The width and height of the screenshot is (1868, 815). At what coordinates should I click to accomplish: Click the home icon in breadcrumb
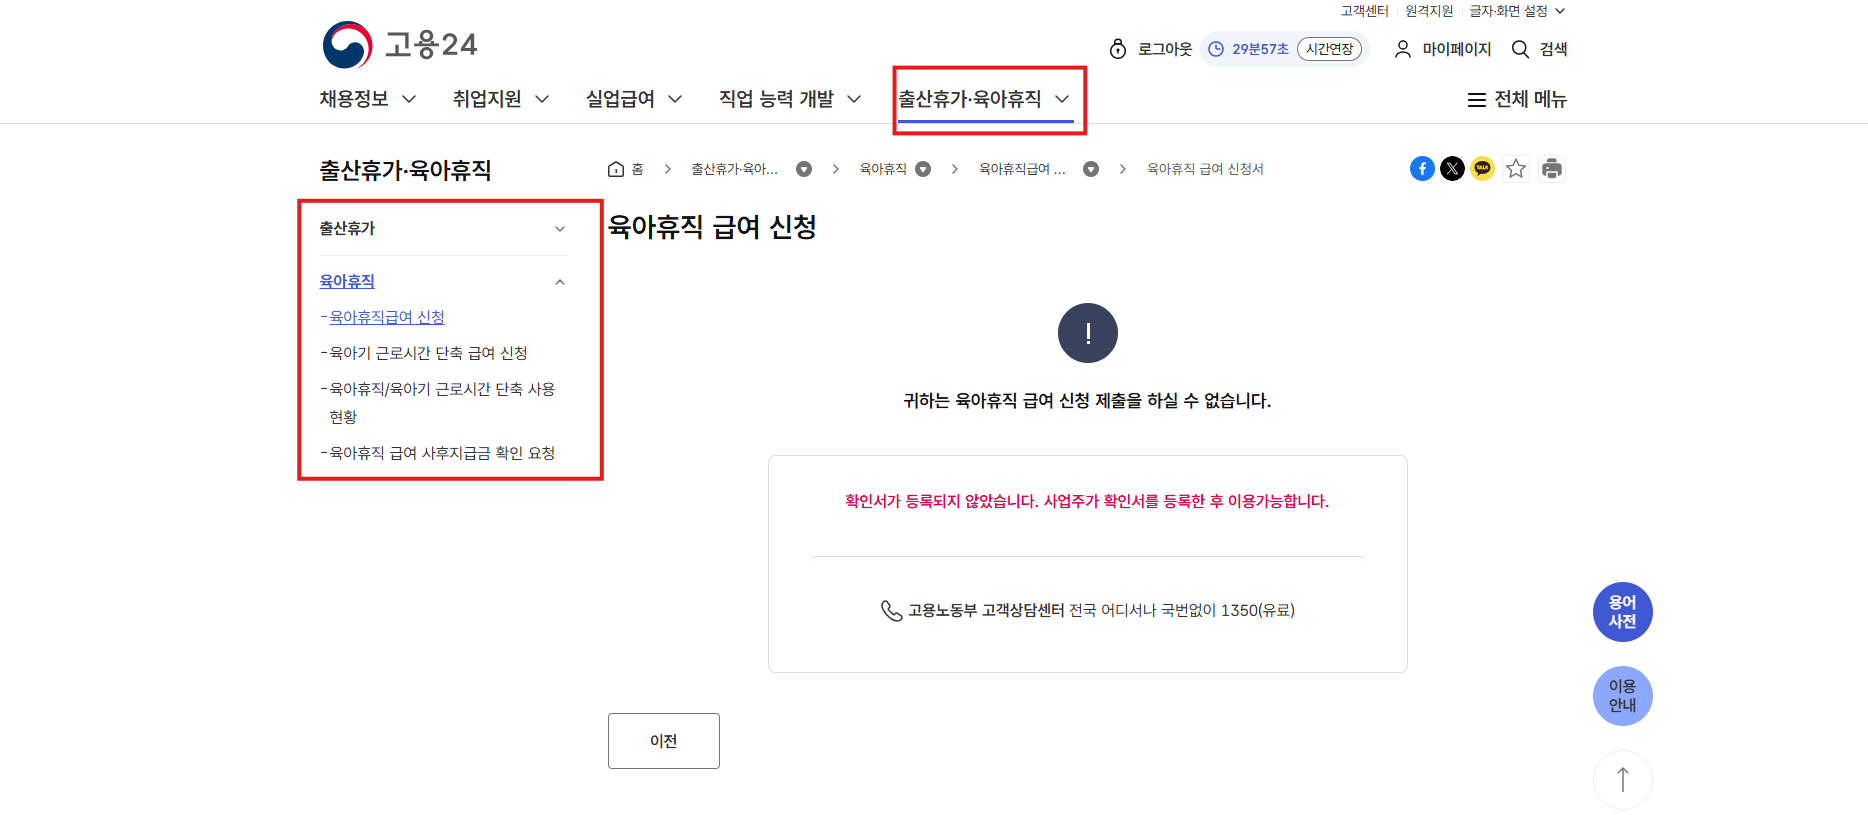click(x=616, y=169)
